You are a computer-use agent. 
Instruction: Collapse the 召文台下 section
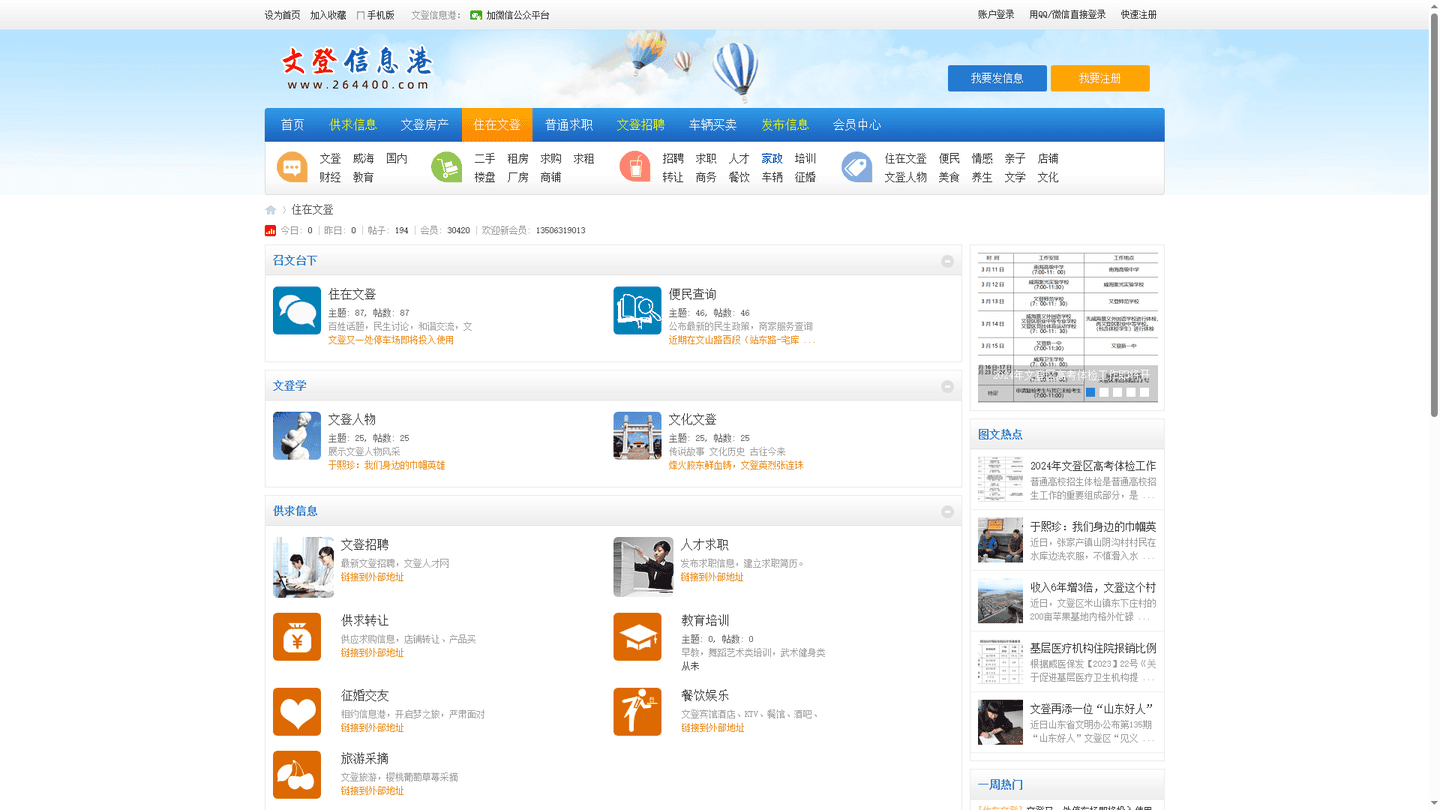(x=947, y=261)
